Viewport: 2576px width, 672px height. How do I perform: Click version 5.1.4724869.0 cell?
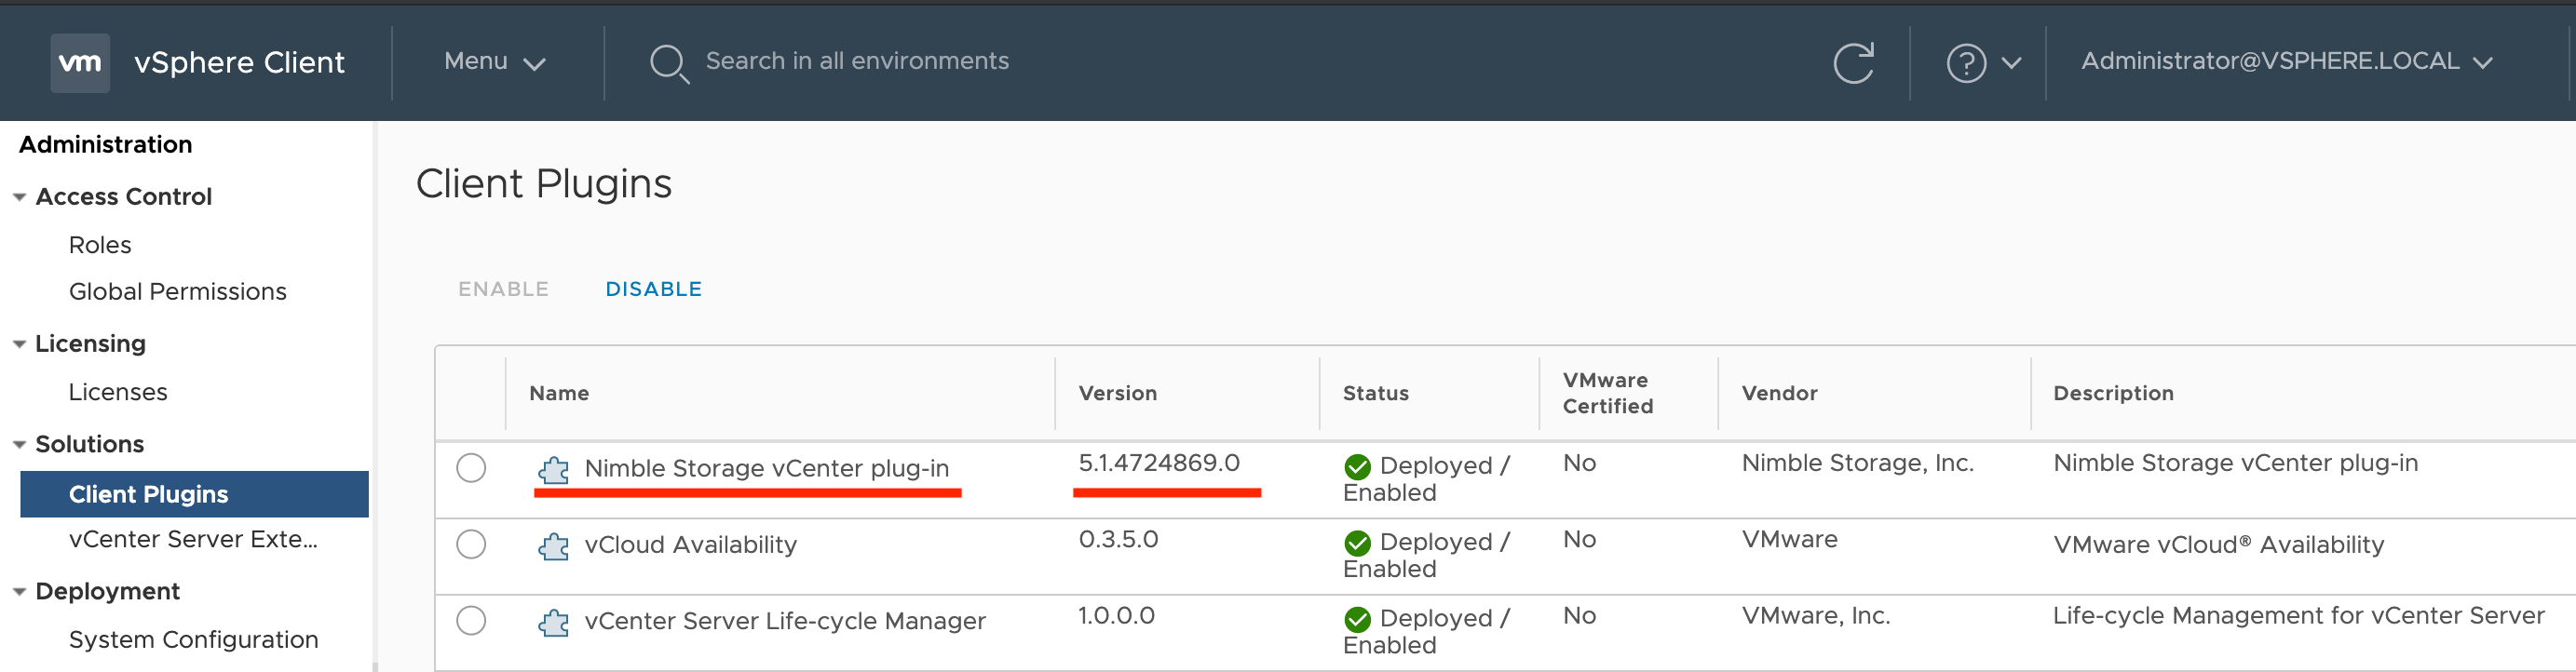click(1159, 463)
